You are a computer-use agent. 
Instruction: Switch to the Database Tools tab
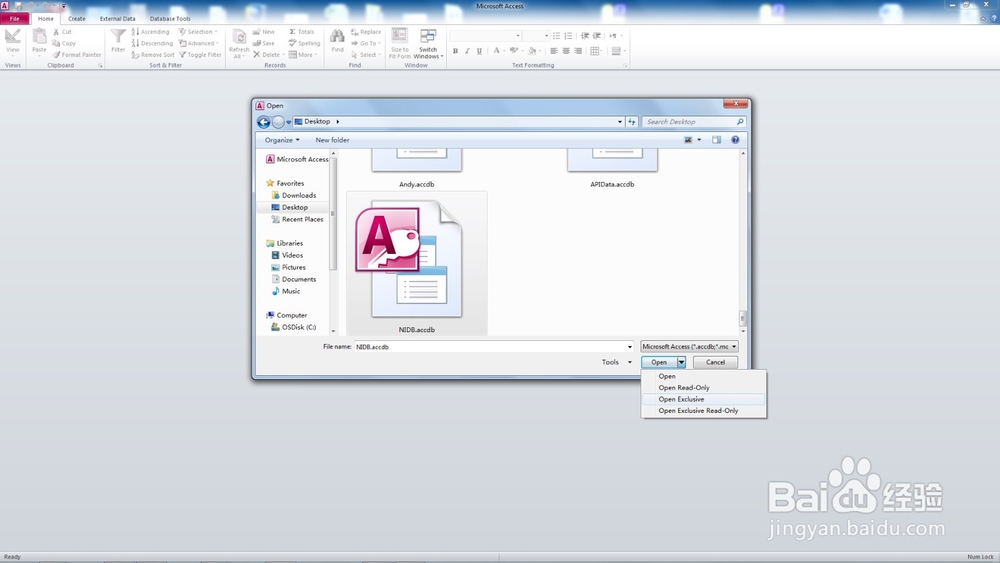(170, 18)
